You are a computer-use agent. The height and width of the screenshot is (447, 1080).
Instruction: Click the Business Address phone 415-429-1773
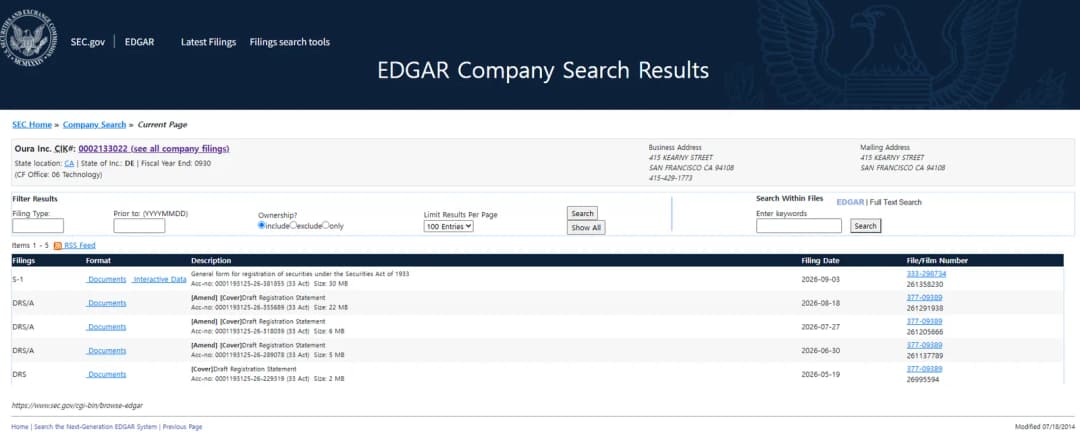[670, 178]
